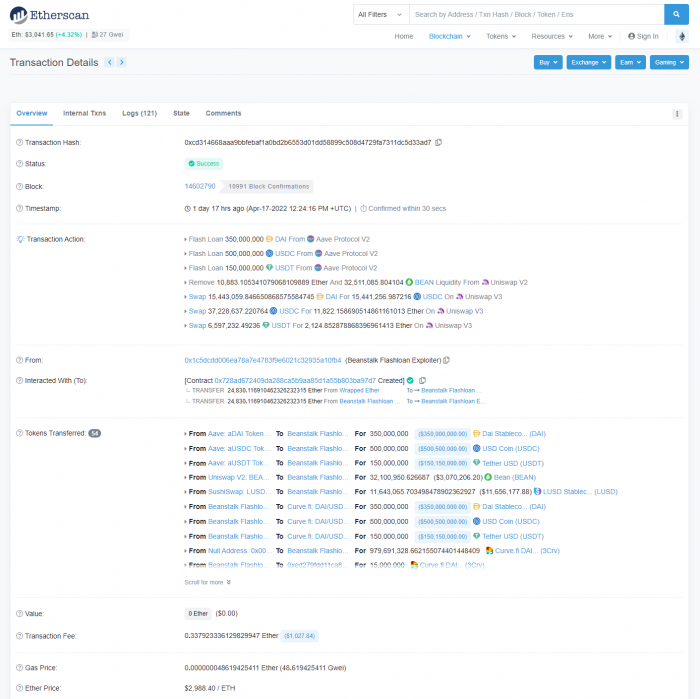The image size is (700, 699).
Task: Open block 14602790 link
Action: pos(200,186)
